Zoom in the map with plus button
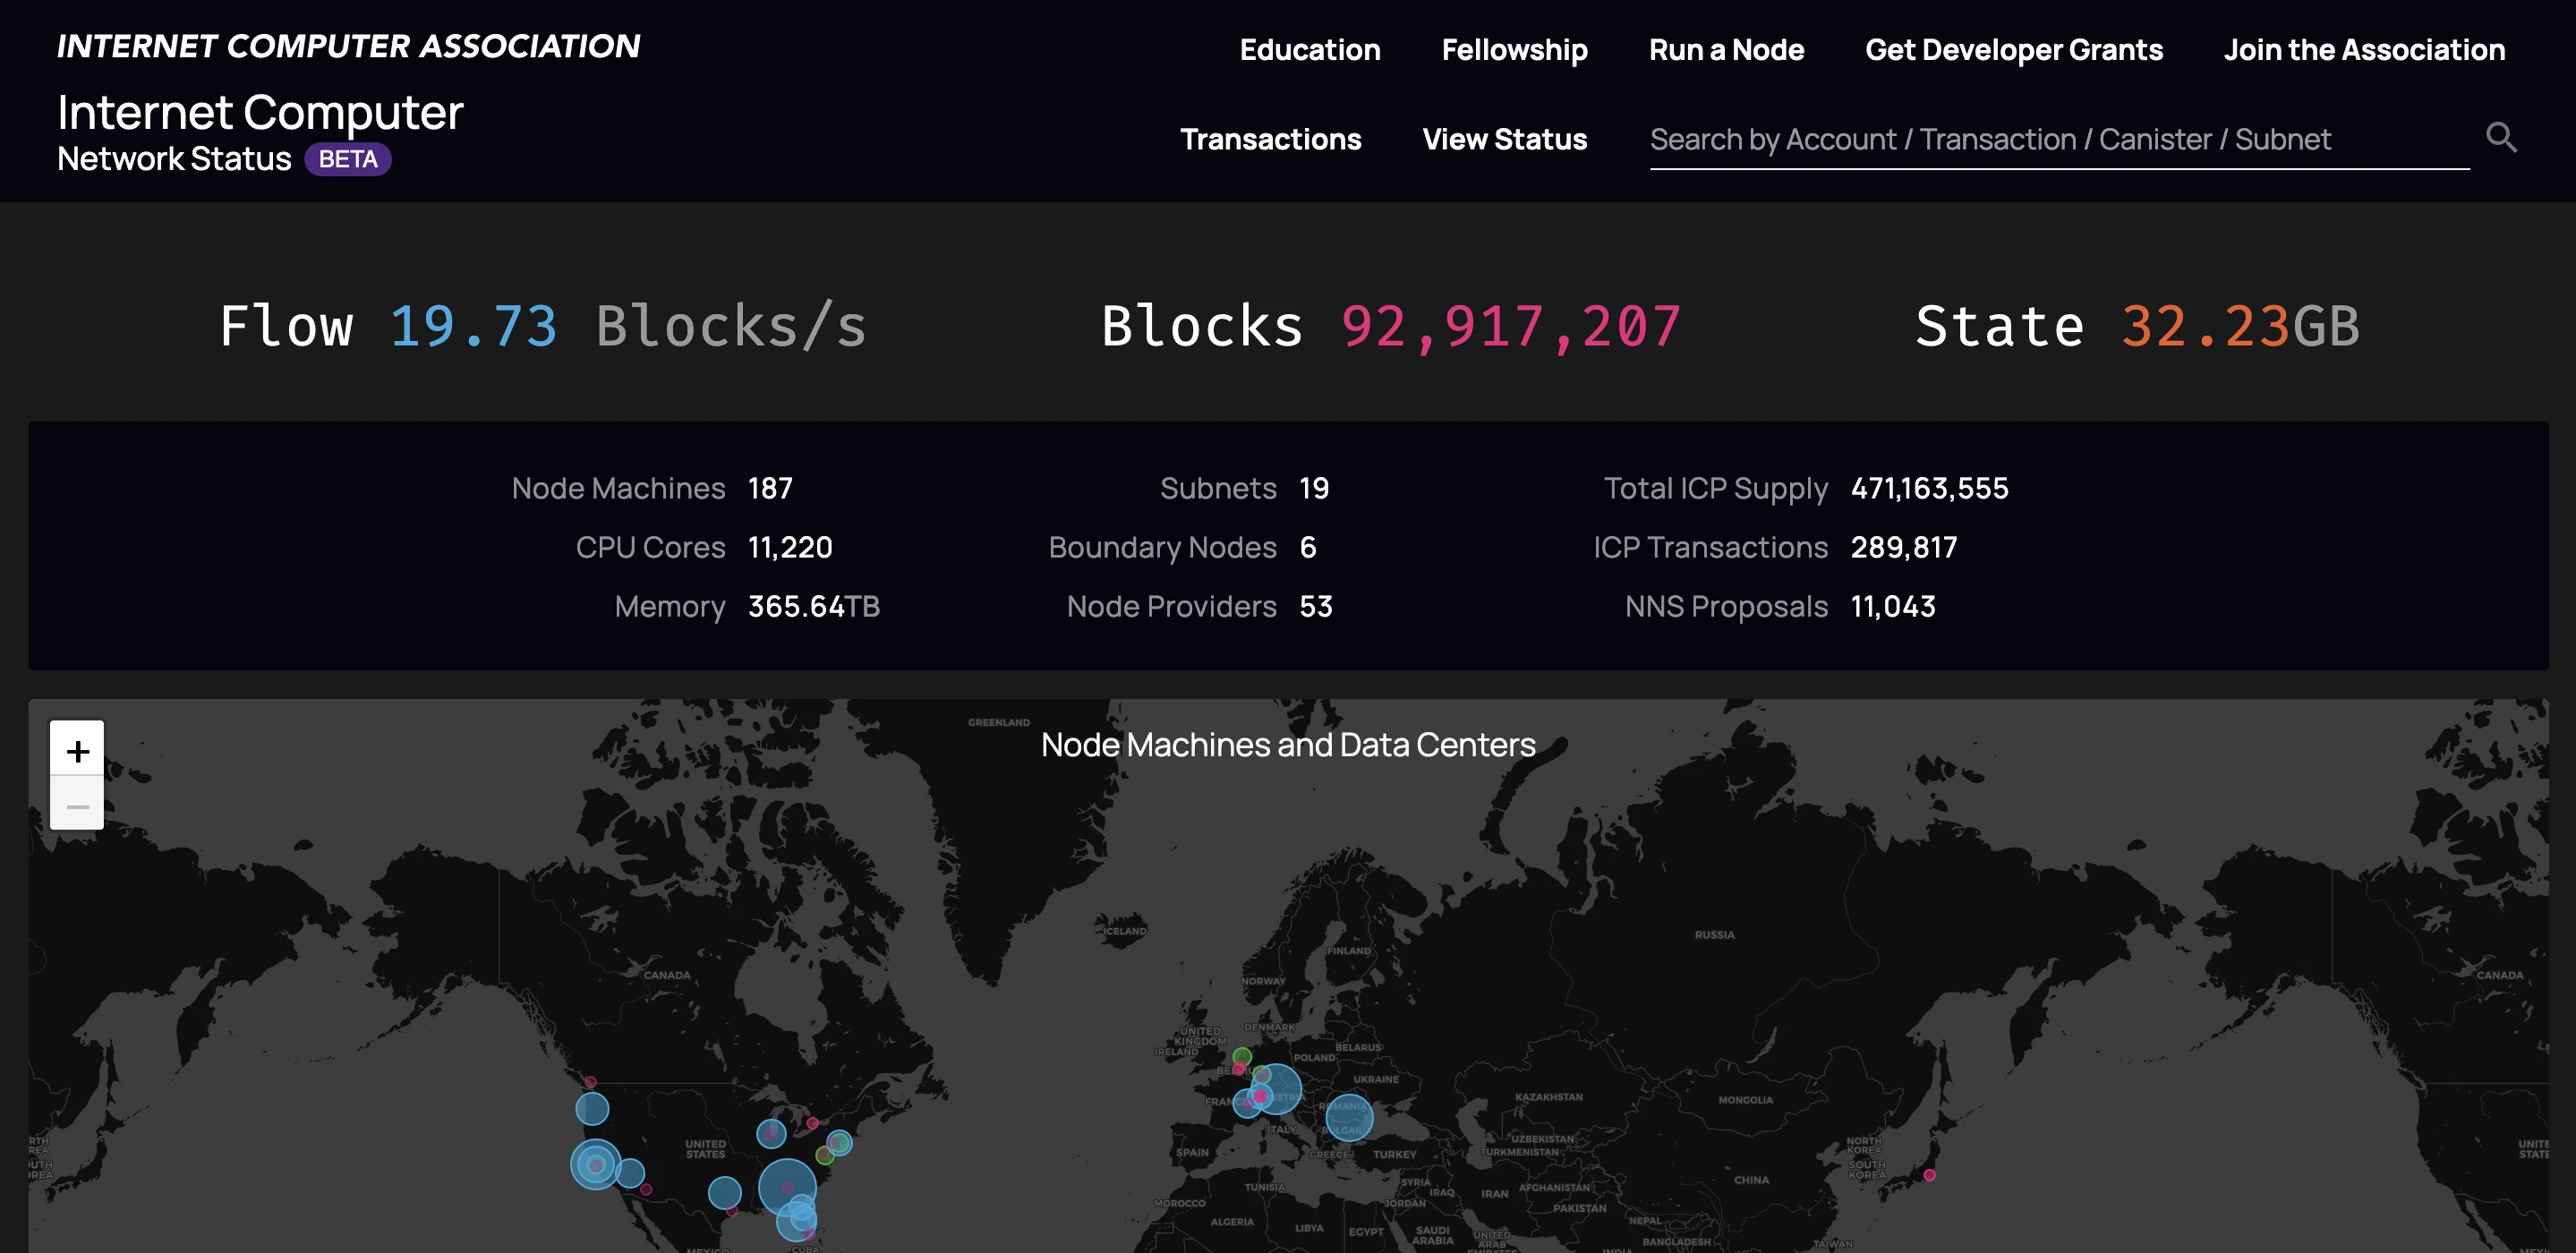Image resolution: width=2576 pixels, height=1253 pixels. (x=77, y=749)
